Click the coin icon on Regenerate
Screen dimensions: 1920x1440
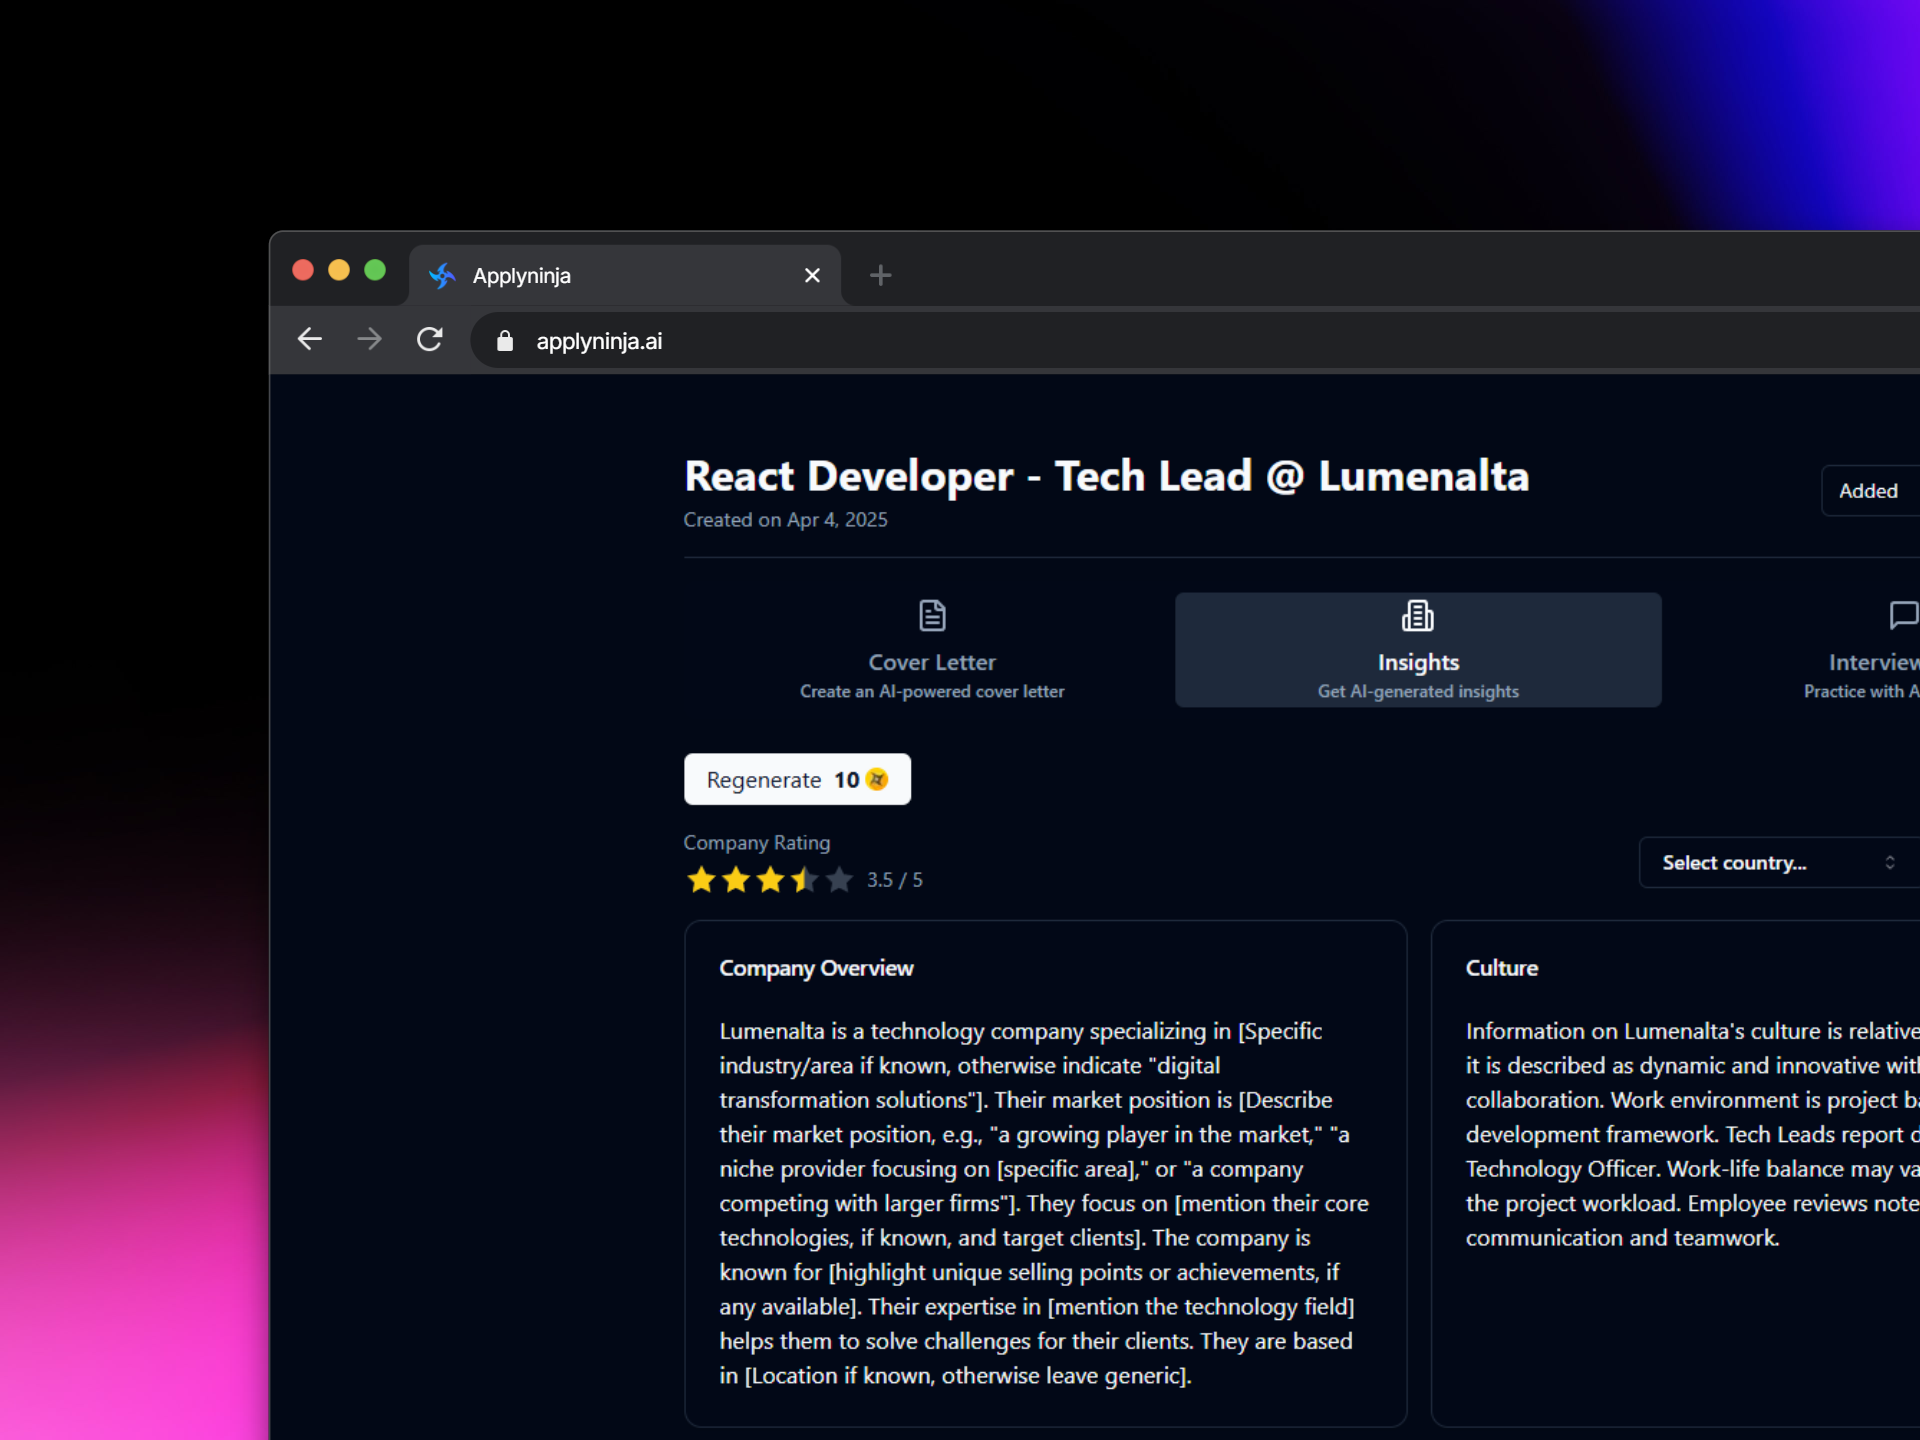pyautogui.click(x=877, y=779)
